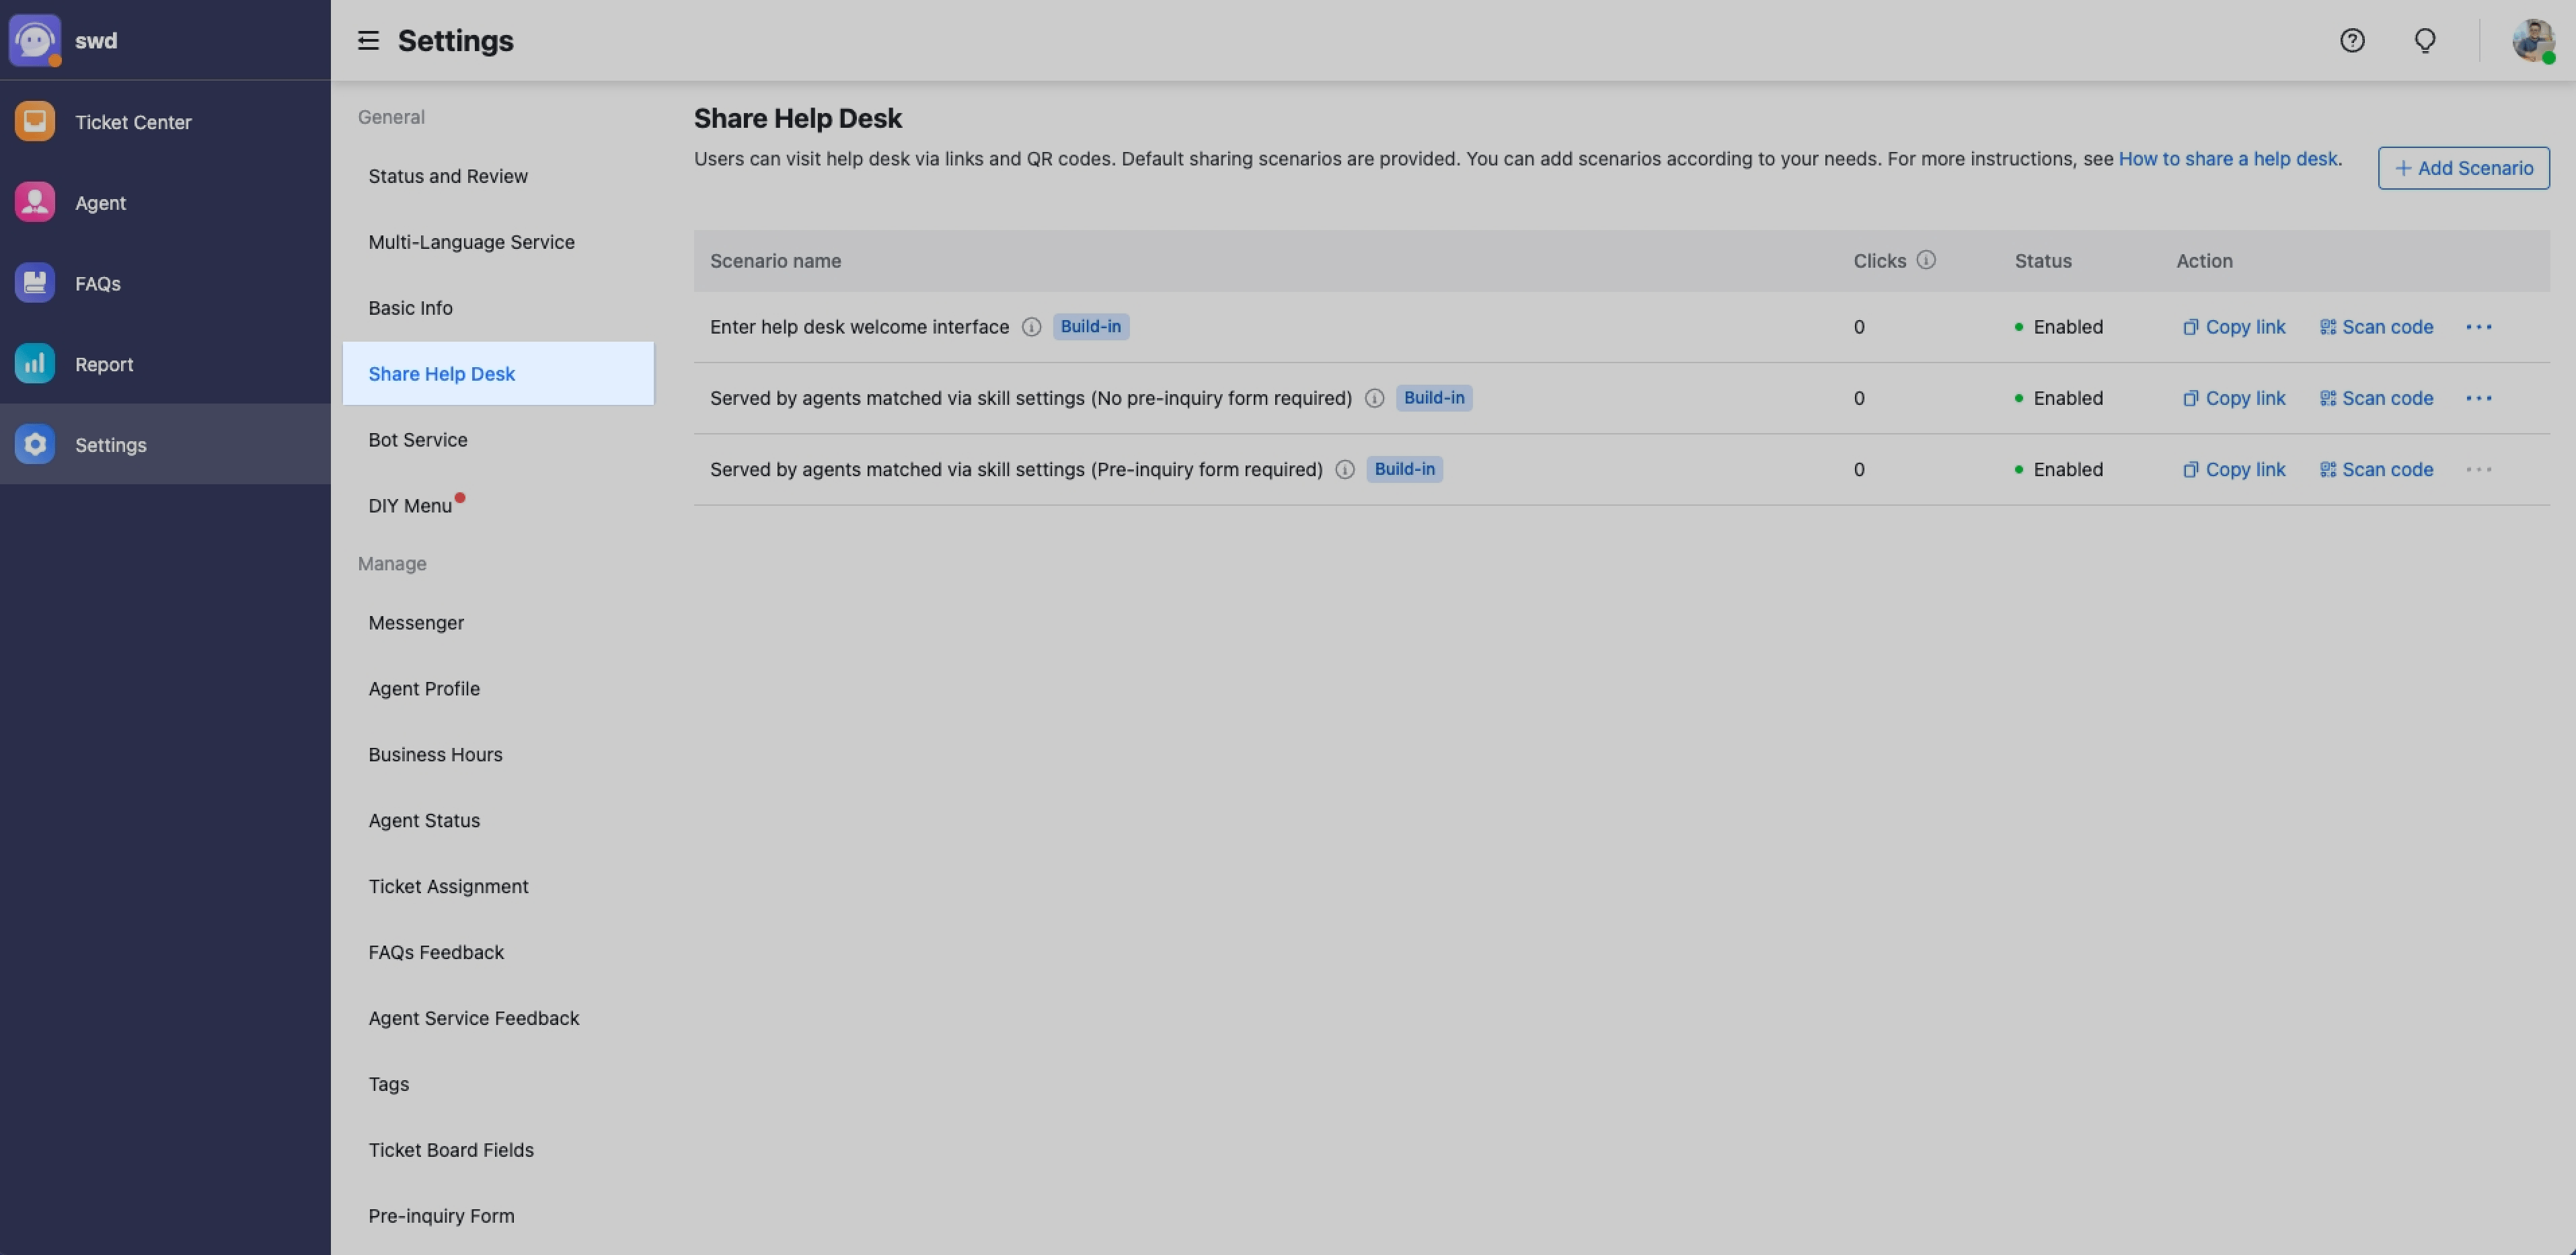Open the Report sidebar icon

click(35, 364)
